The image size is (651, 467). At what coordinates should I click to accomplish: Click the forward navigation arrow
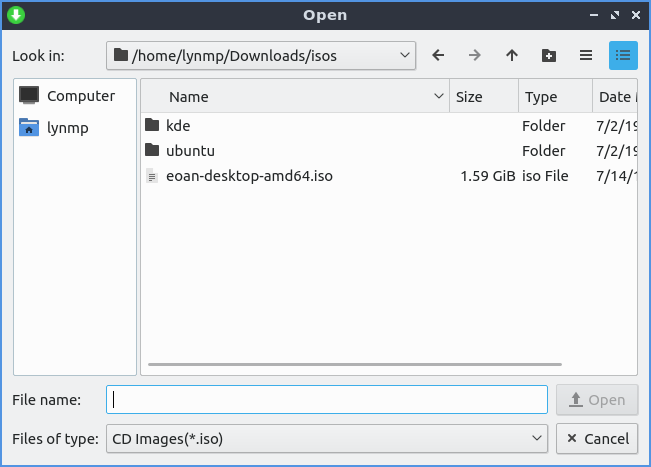pyautogui.click(x=475, y=56)
